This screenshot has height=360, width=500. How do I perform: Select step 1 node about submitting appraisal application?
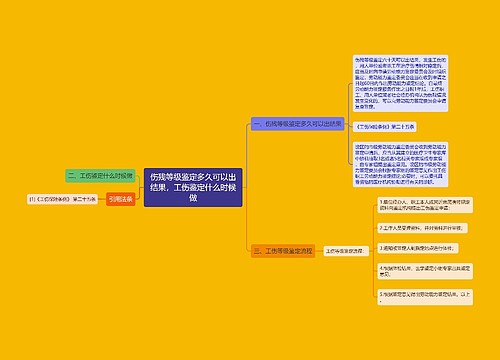(425, 205)
